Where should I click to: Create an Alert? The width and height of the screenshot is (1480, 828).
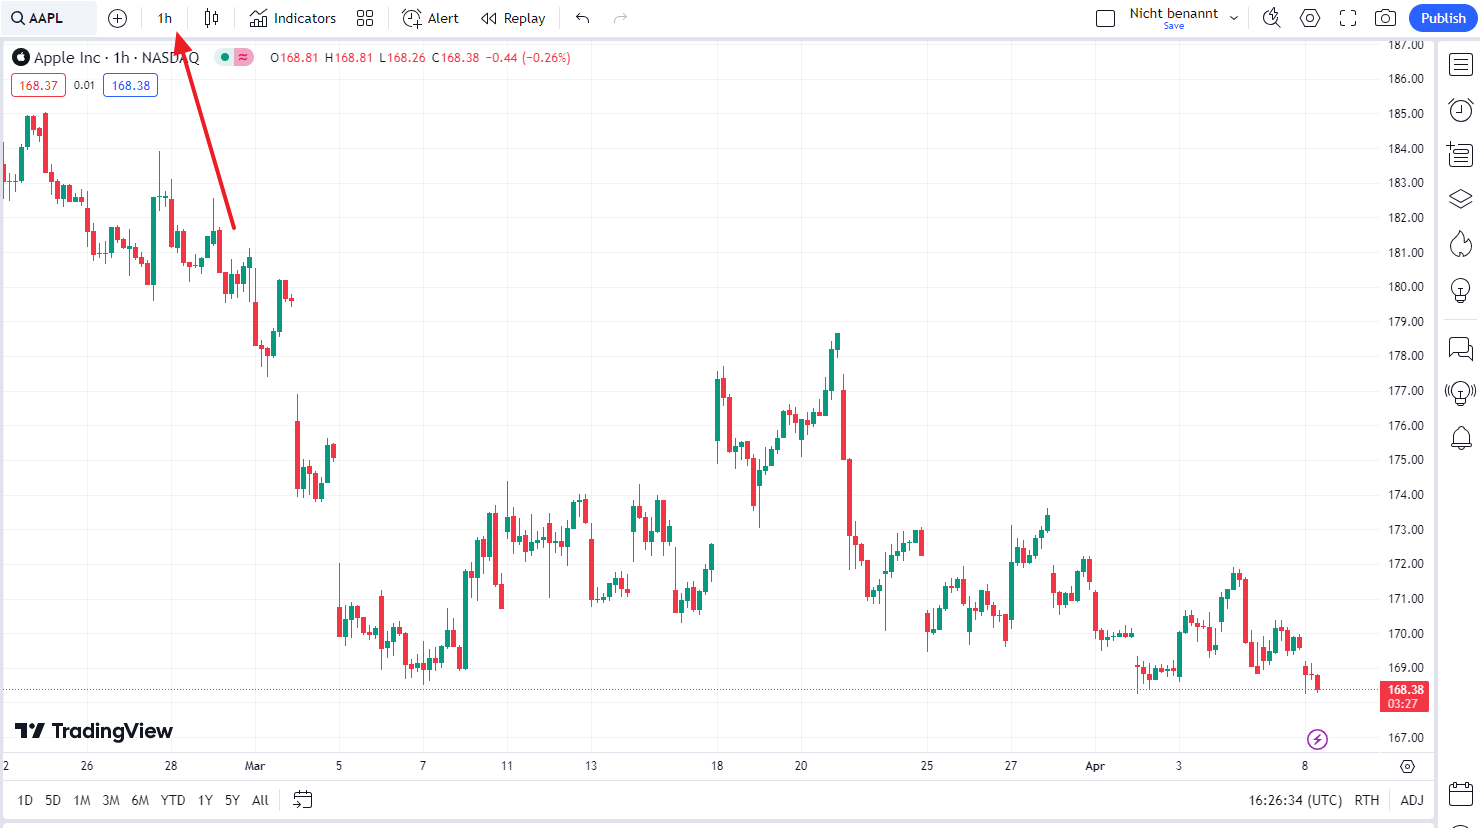pyautogui.click(x=430, y=18)
